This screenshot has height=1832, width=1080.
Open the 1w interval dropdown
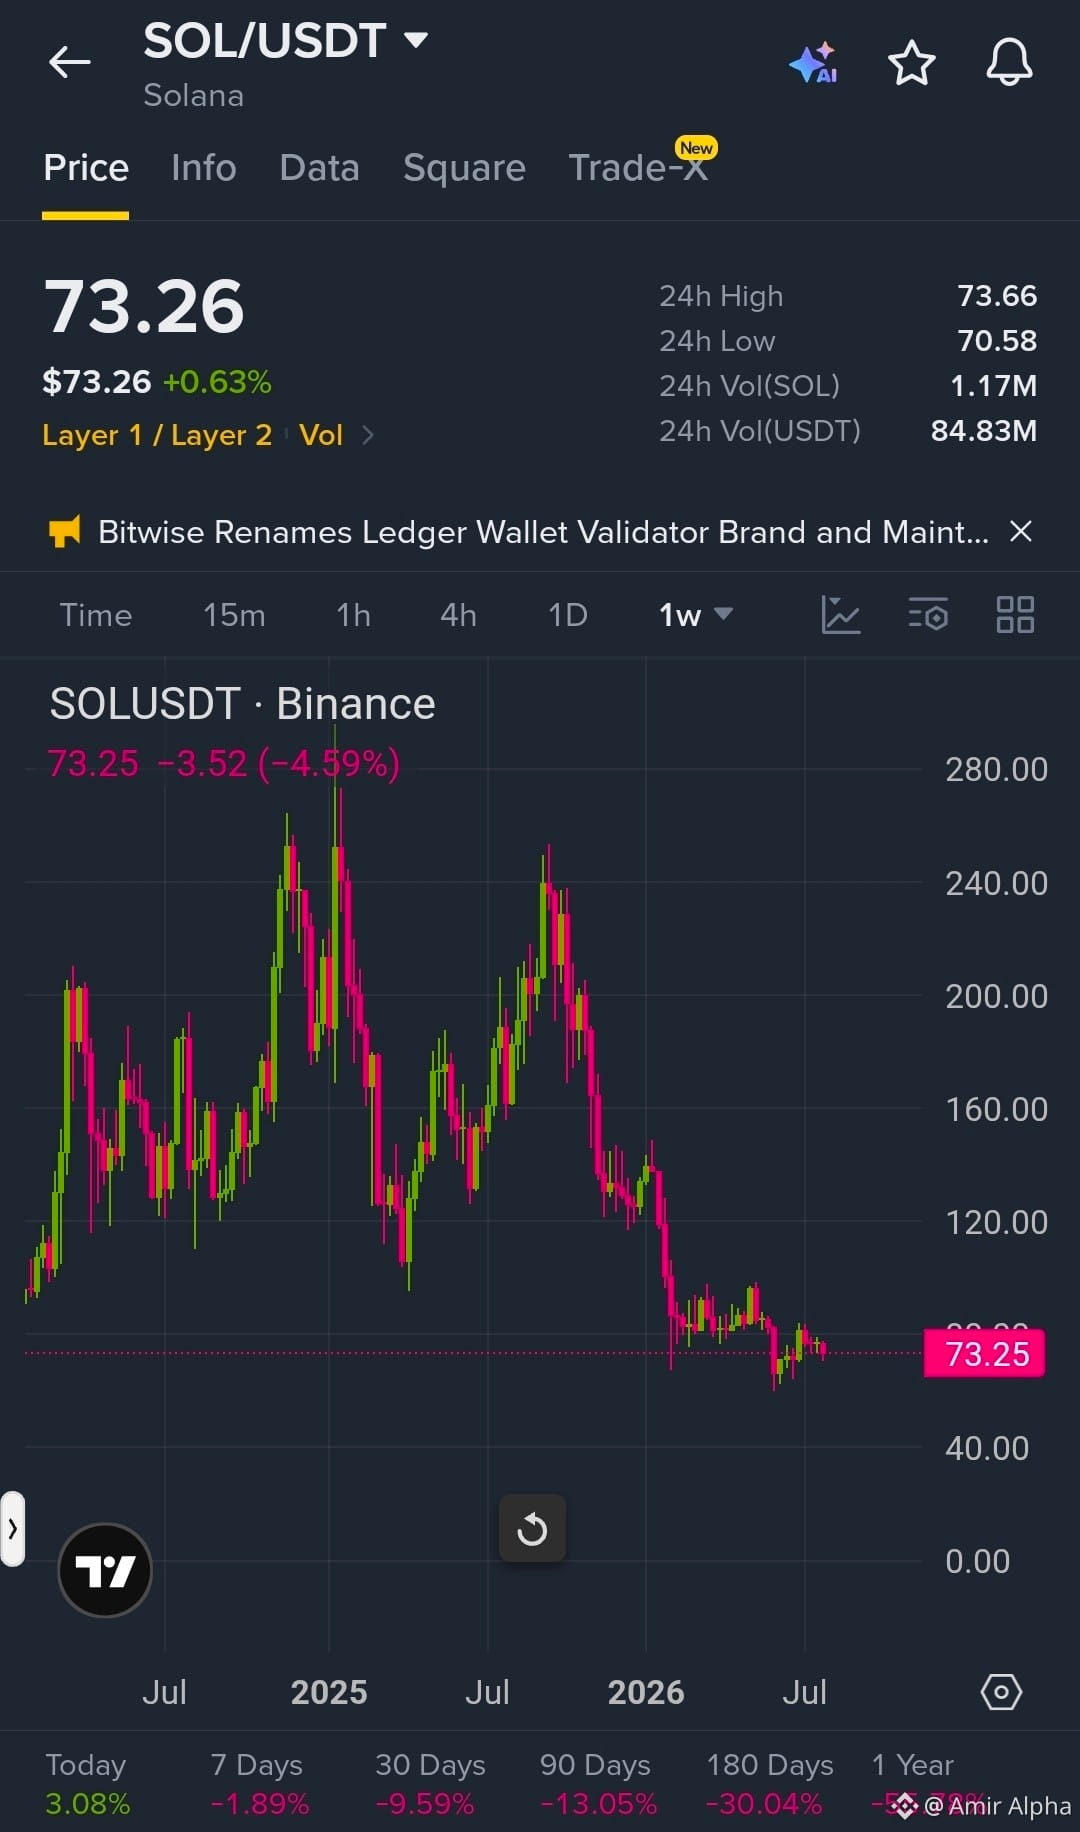point(695,615)
